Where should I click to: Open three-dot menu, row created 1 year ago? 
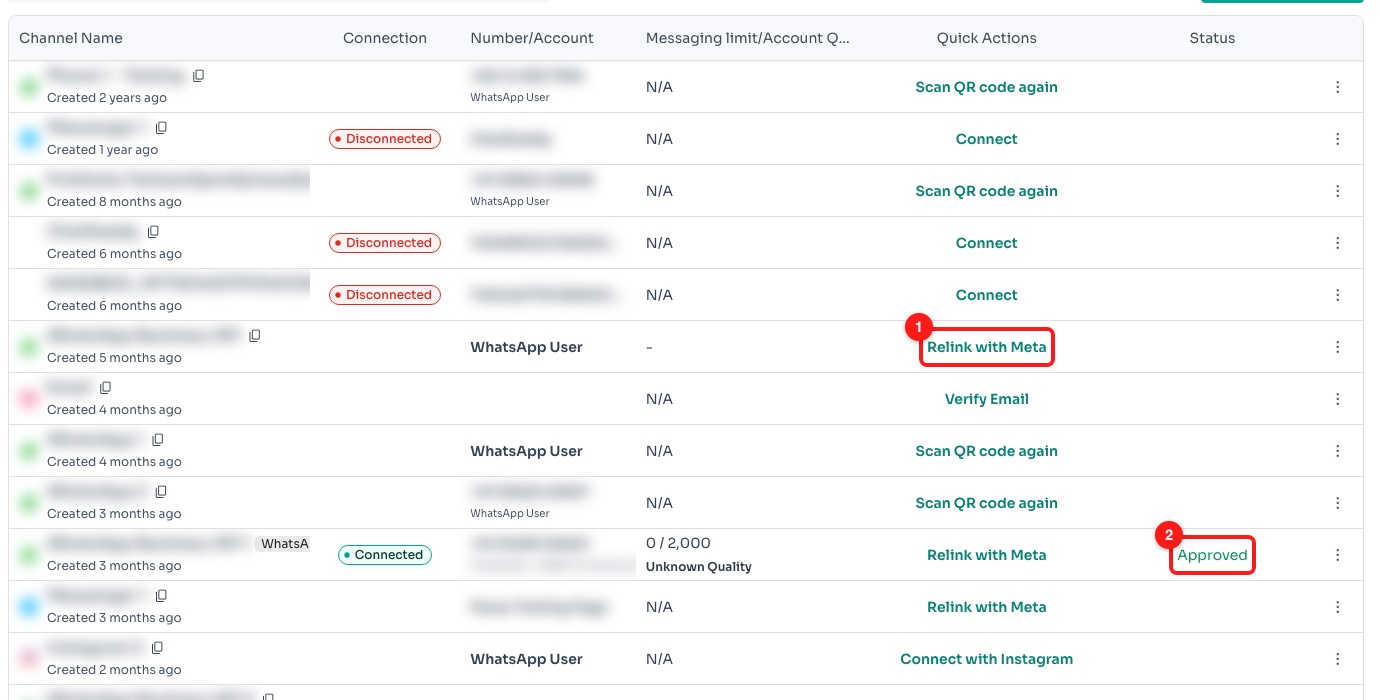pyautogui.click(x=1338, y=139)
